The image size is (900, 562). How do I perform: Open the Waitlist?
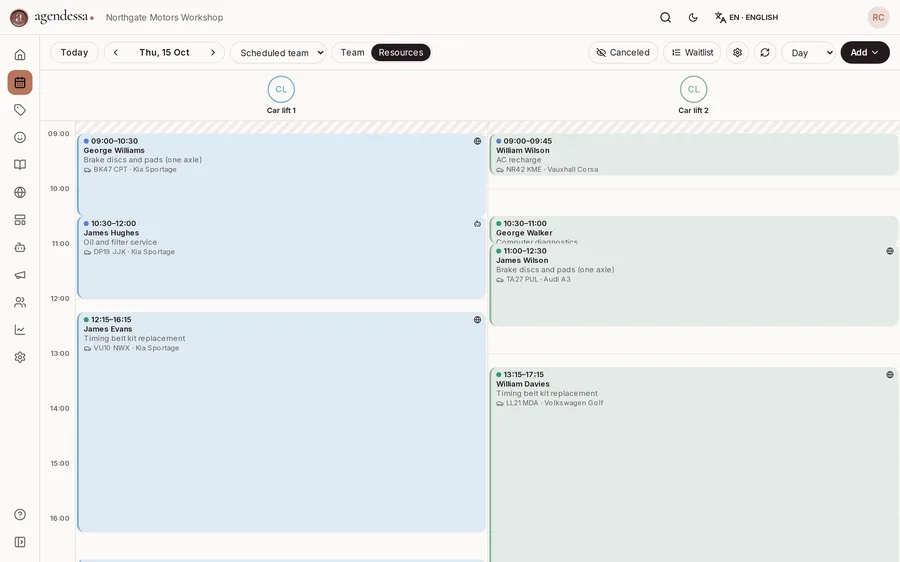click(x=692, y=52)
